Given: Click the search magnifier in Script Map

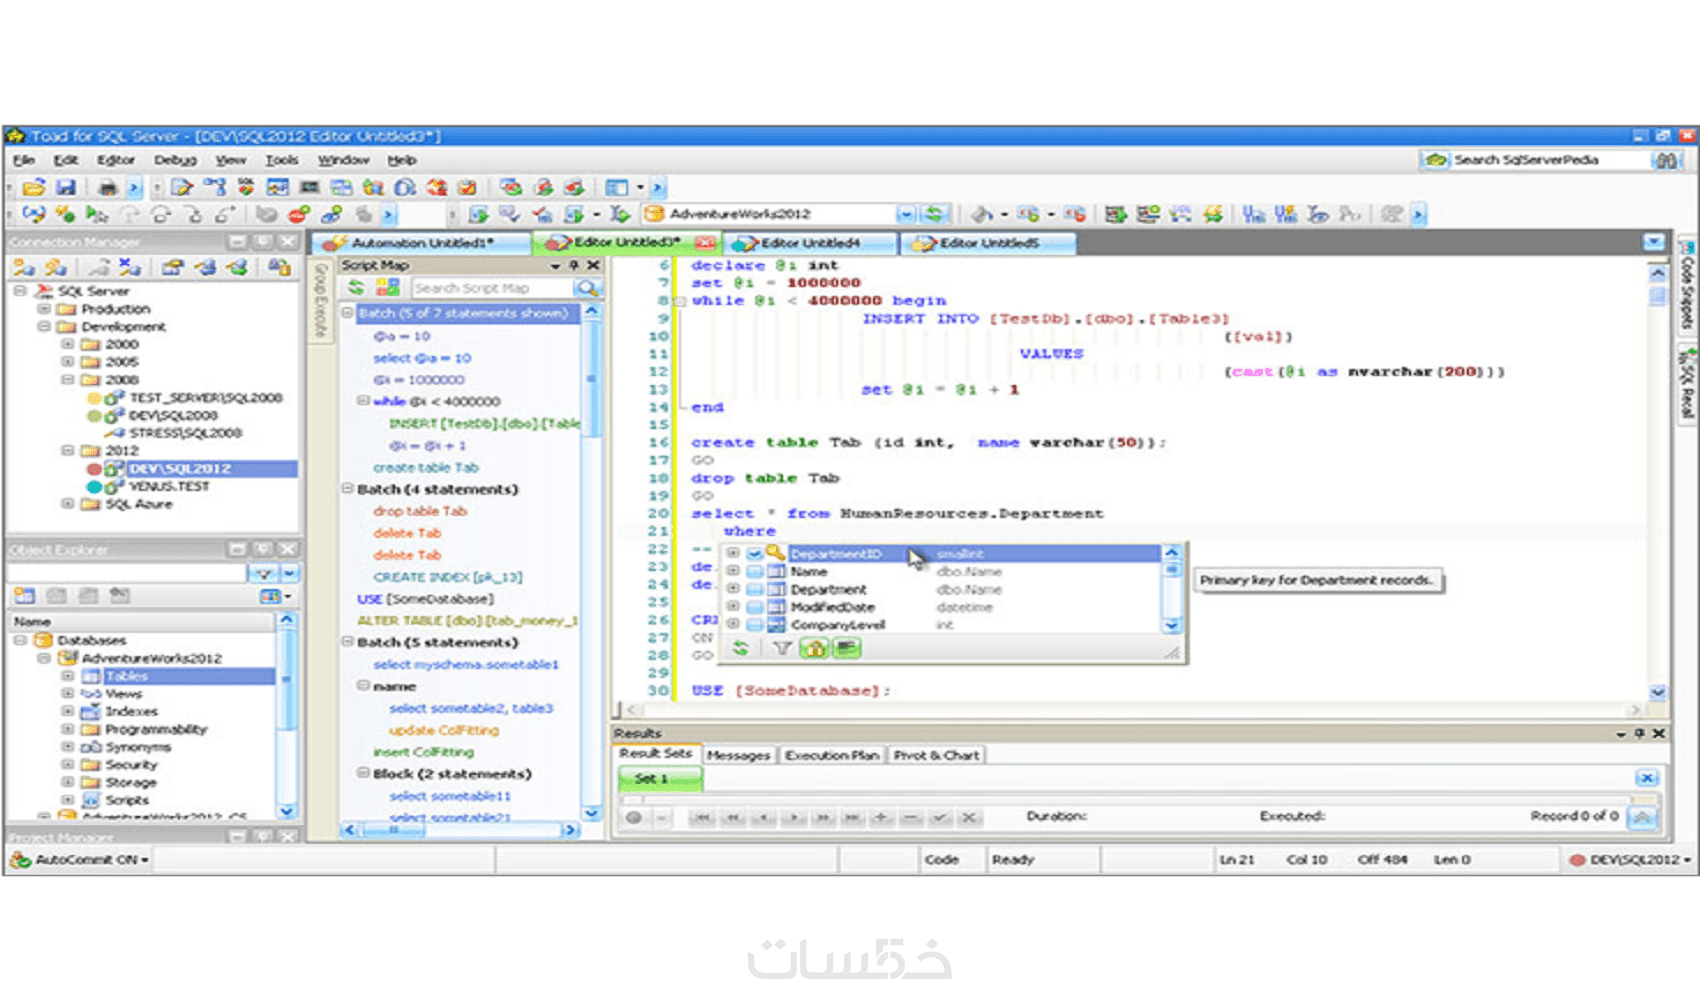Looking at the screenshot, I should coord(588,288).
